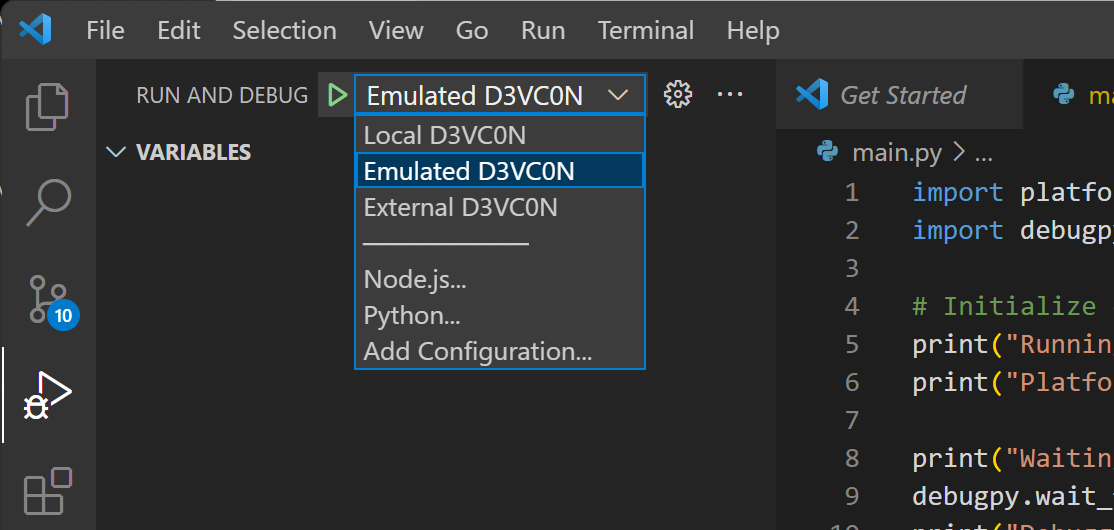Open Source Control with 10 changes
1114x530 pixels.
point(47,300)
